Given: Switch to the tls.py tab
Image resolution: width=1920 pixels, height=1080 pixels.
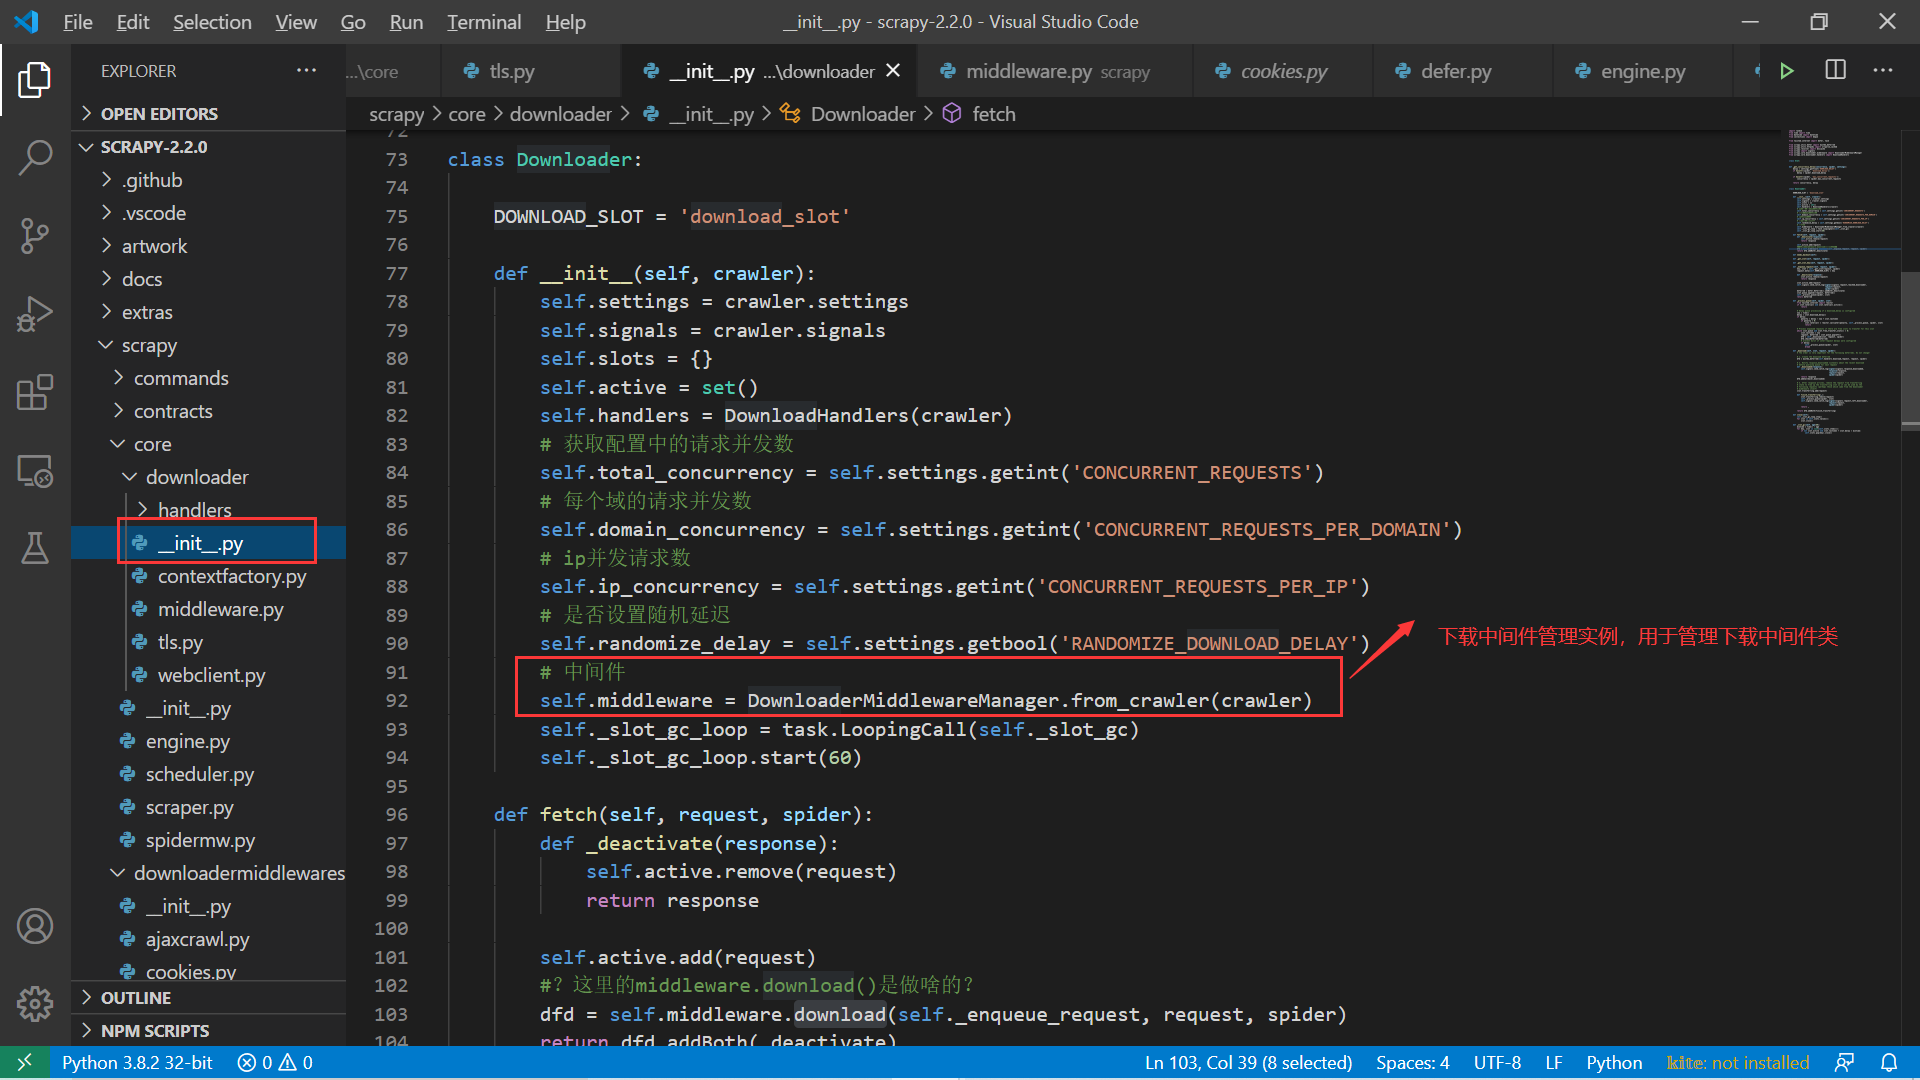Looking at the screenshot, I should click(530, 71).
